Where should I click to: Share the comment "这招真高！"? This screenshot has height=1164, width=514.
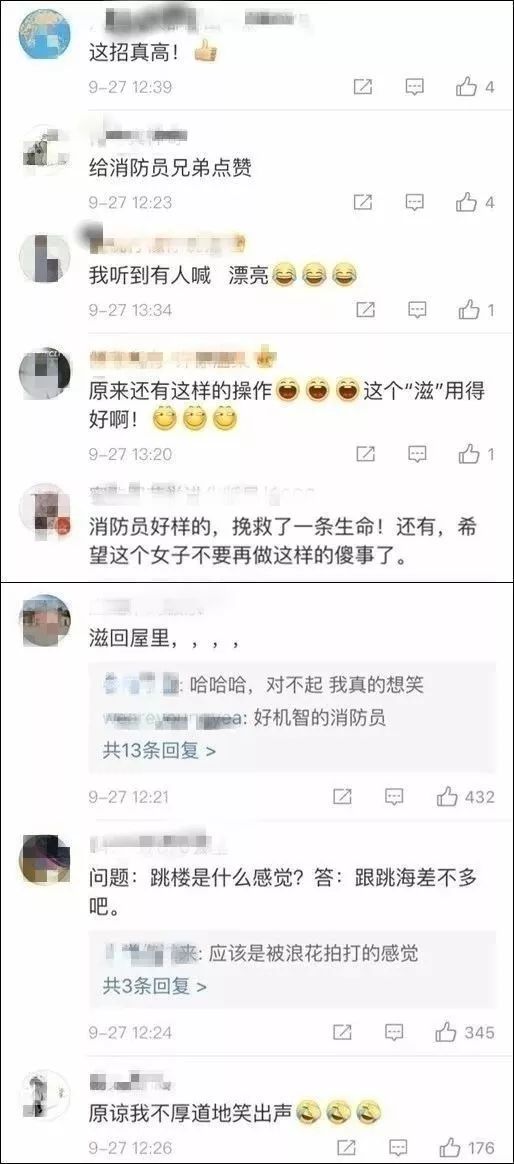coord(362,87)
